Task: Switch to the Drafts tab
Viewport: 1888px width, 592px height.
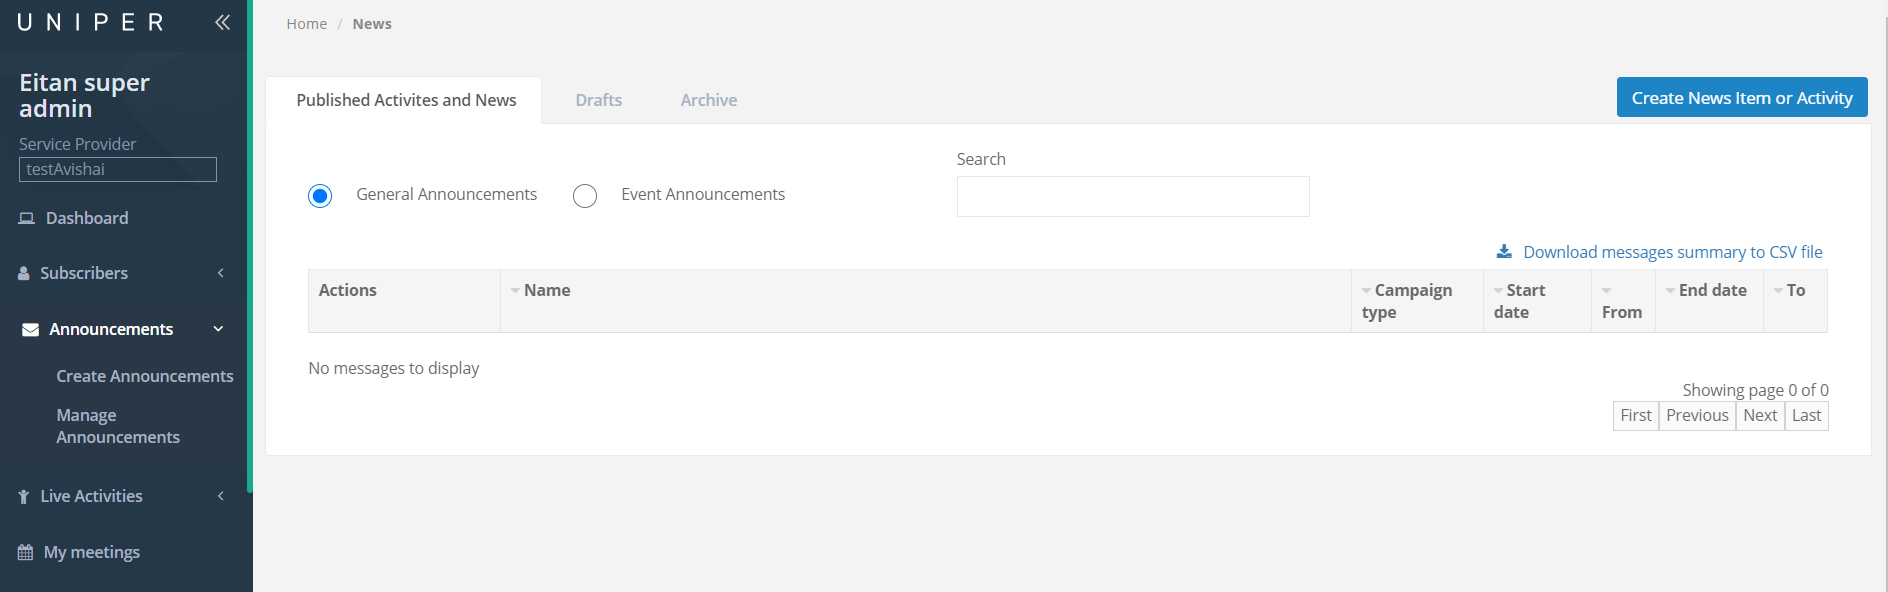Action: 599,100
